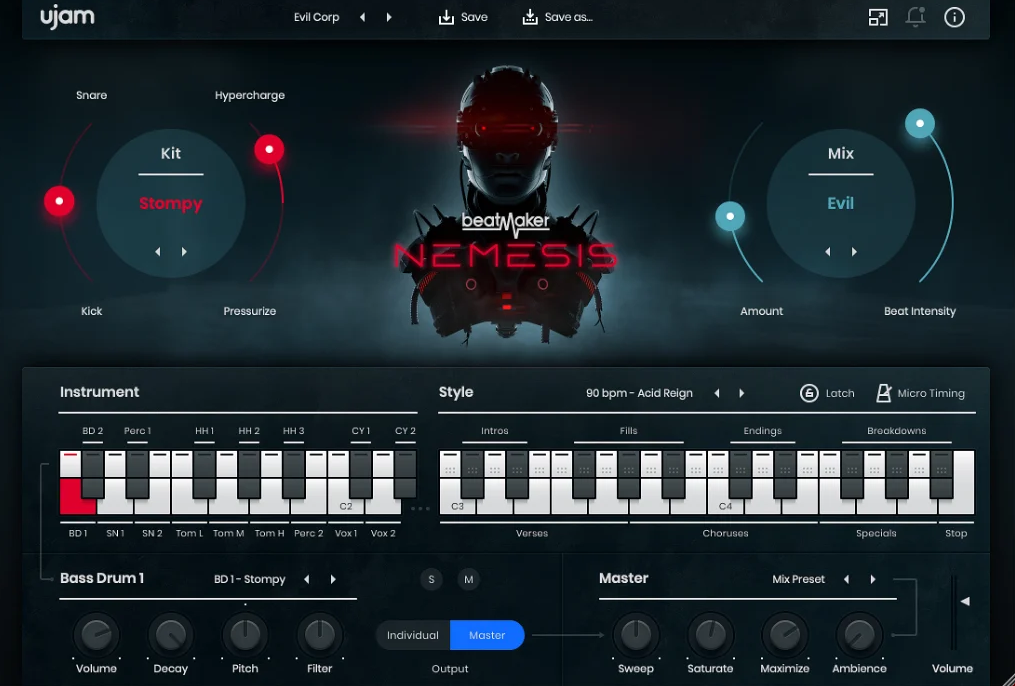Screen dimensions: 1015x686
Task: Click the ujam logo
Action: 67,17
